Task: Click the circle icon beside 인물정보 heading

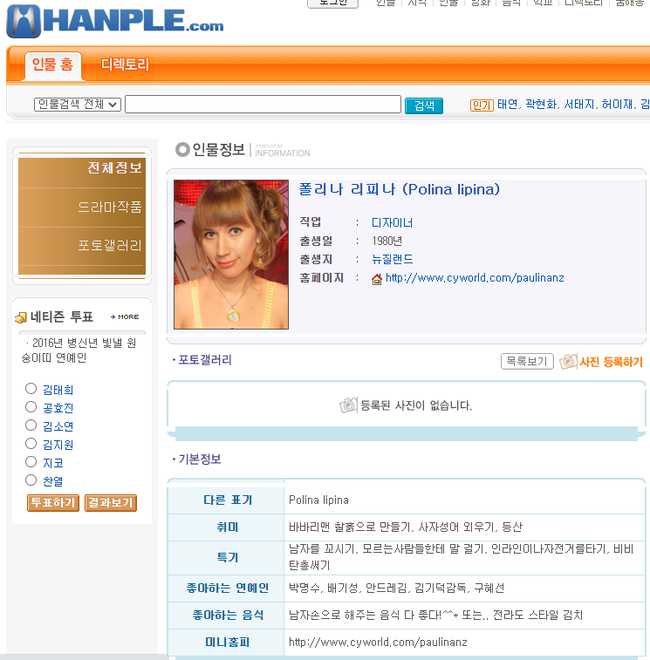Action: pyautogui.click(x=182, y=149)
